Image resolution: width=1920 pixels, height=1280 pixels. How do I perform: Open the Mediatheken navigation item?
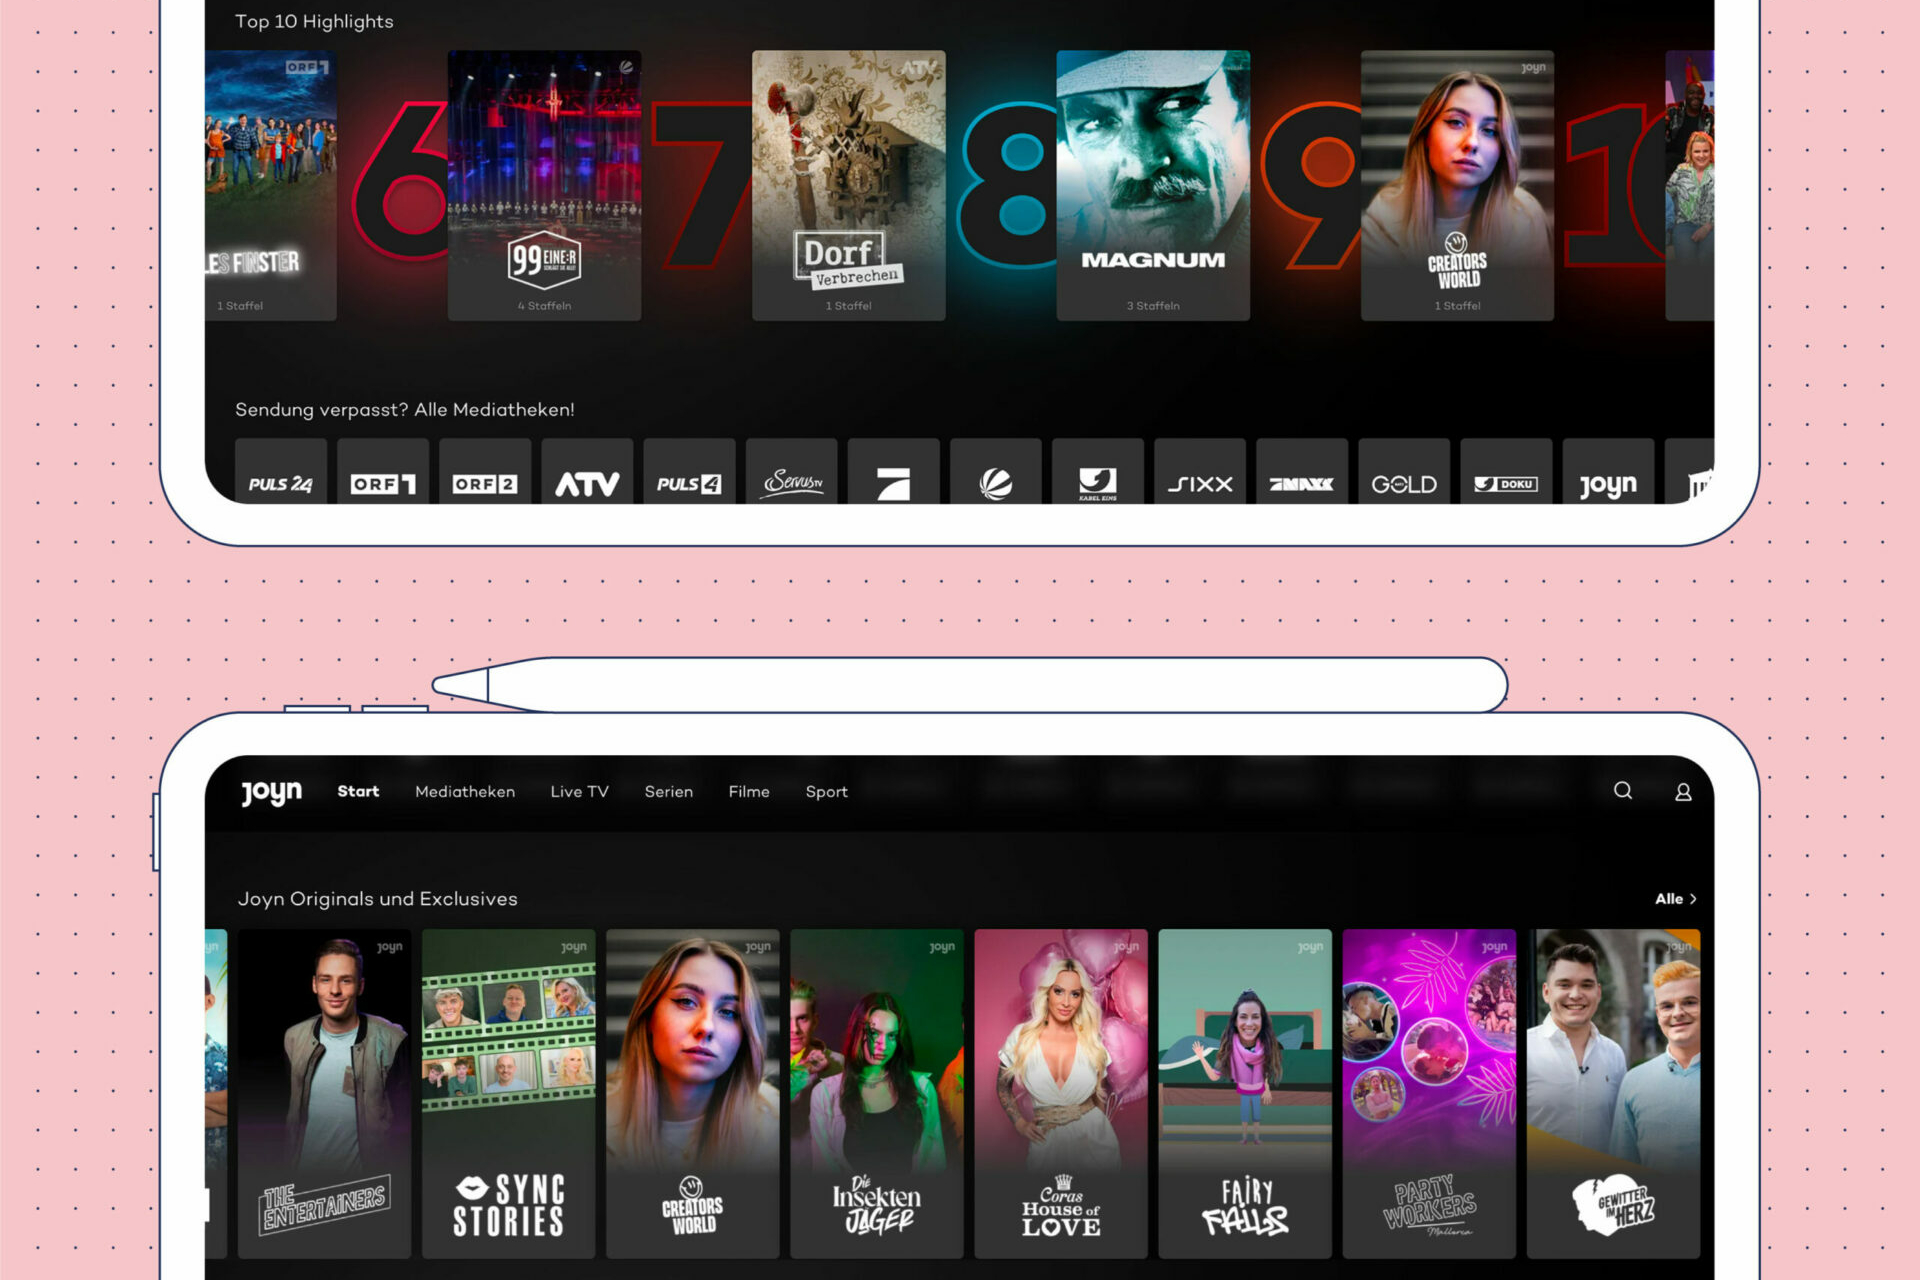(x=465, y=791)
